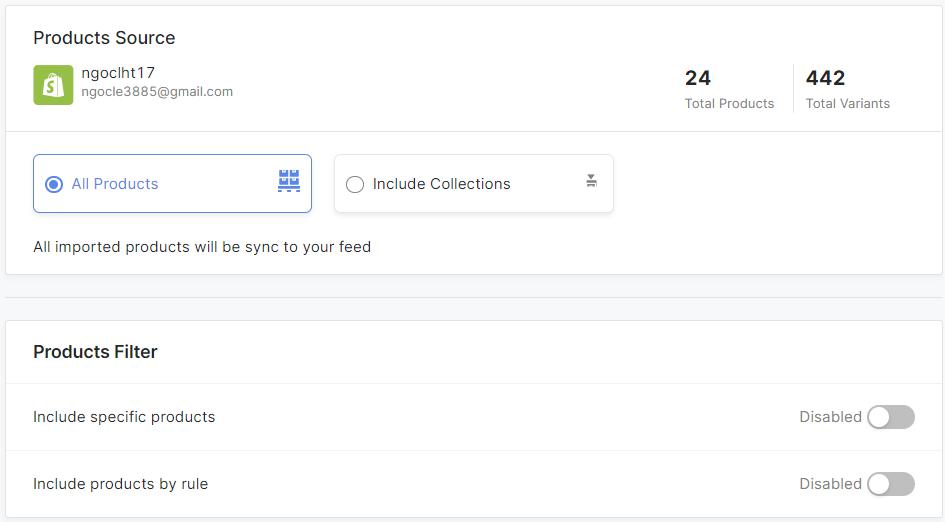Click the ngoclht17 store name

[118, 73]
